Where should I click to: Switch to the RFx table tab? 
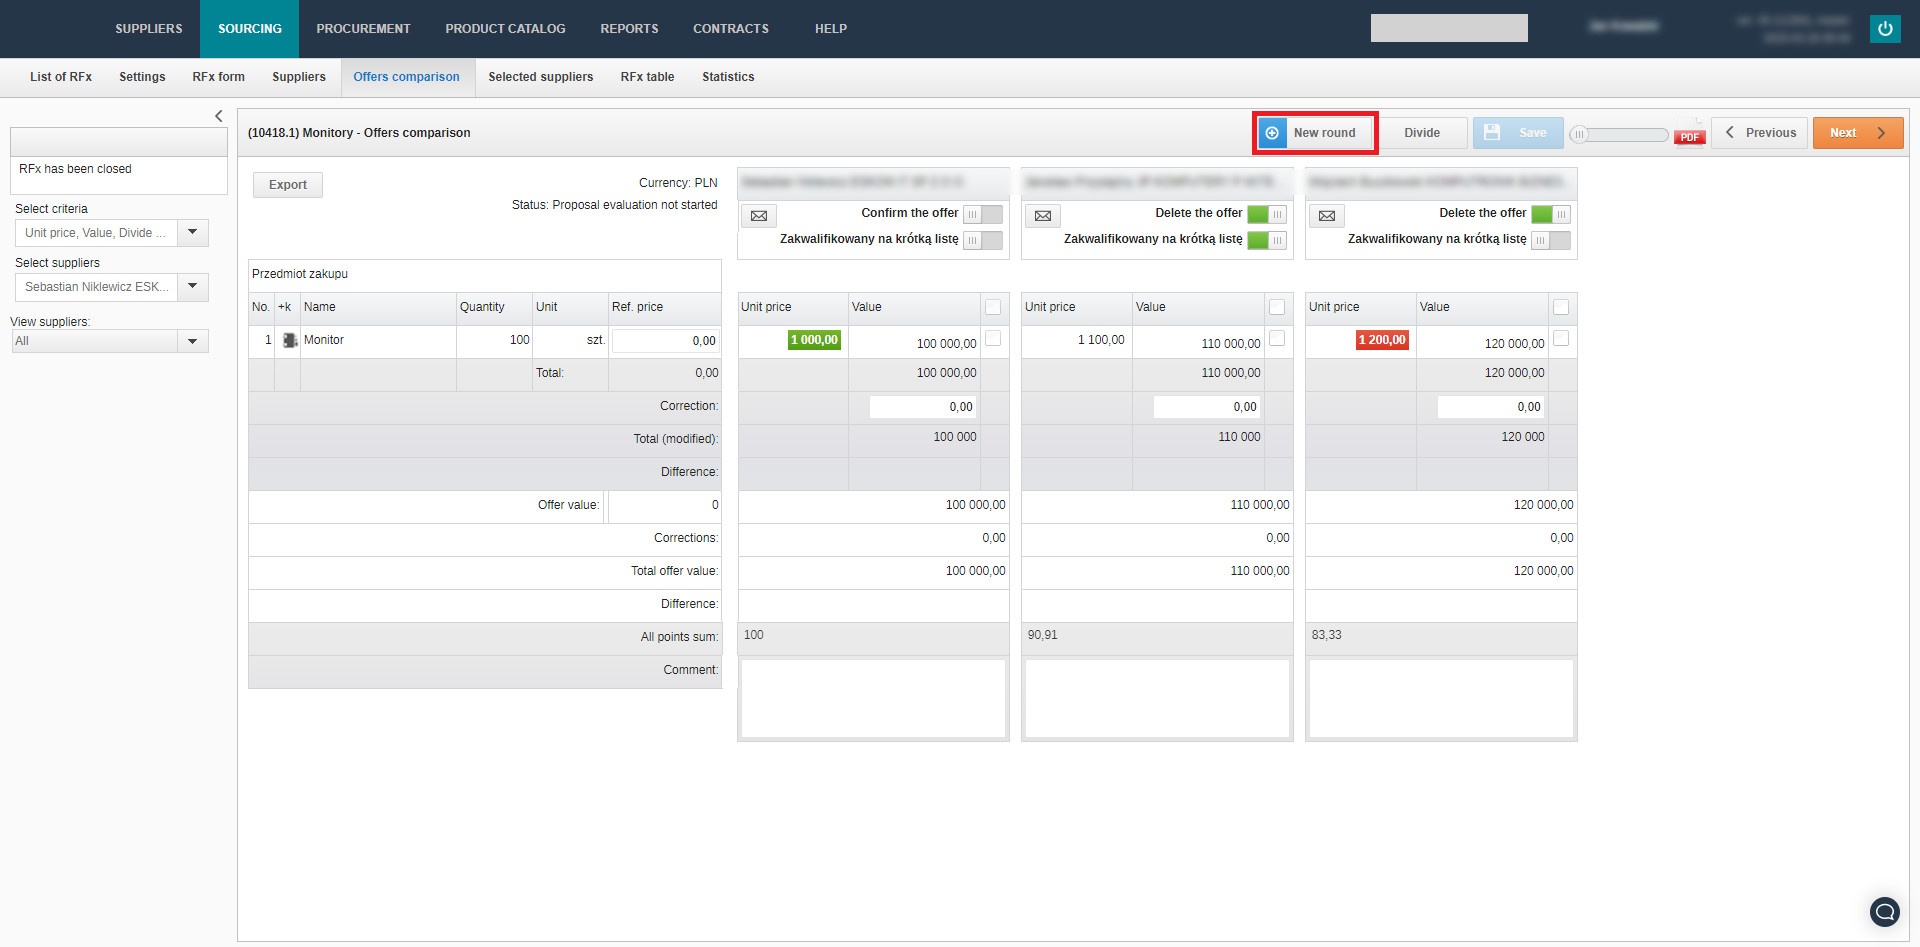647,77
